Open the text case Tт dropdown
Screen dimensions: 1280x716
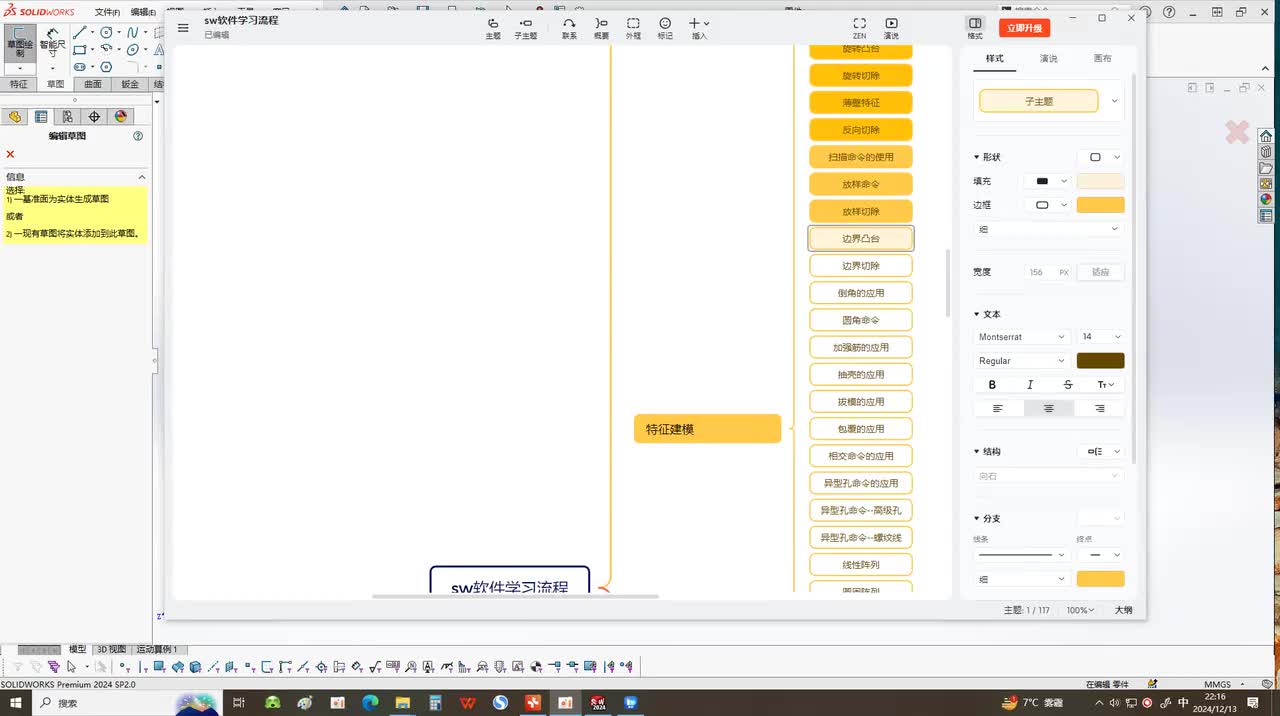(x=1106, y=385)
